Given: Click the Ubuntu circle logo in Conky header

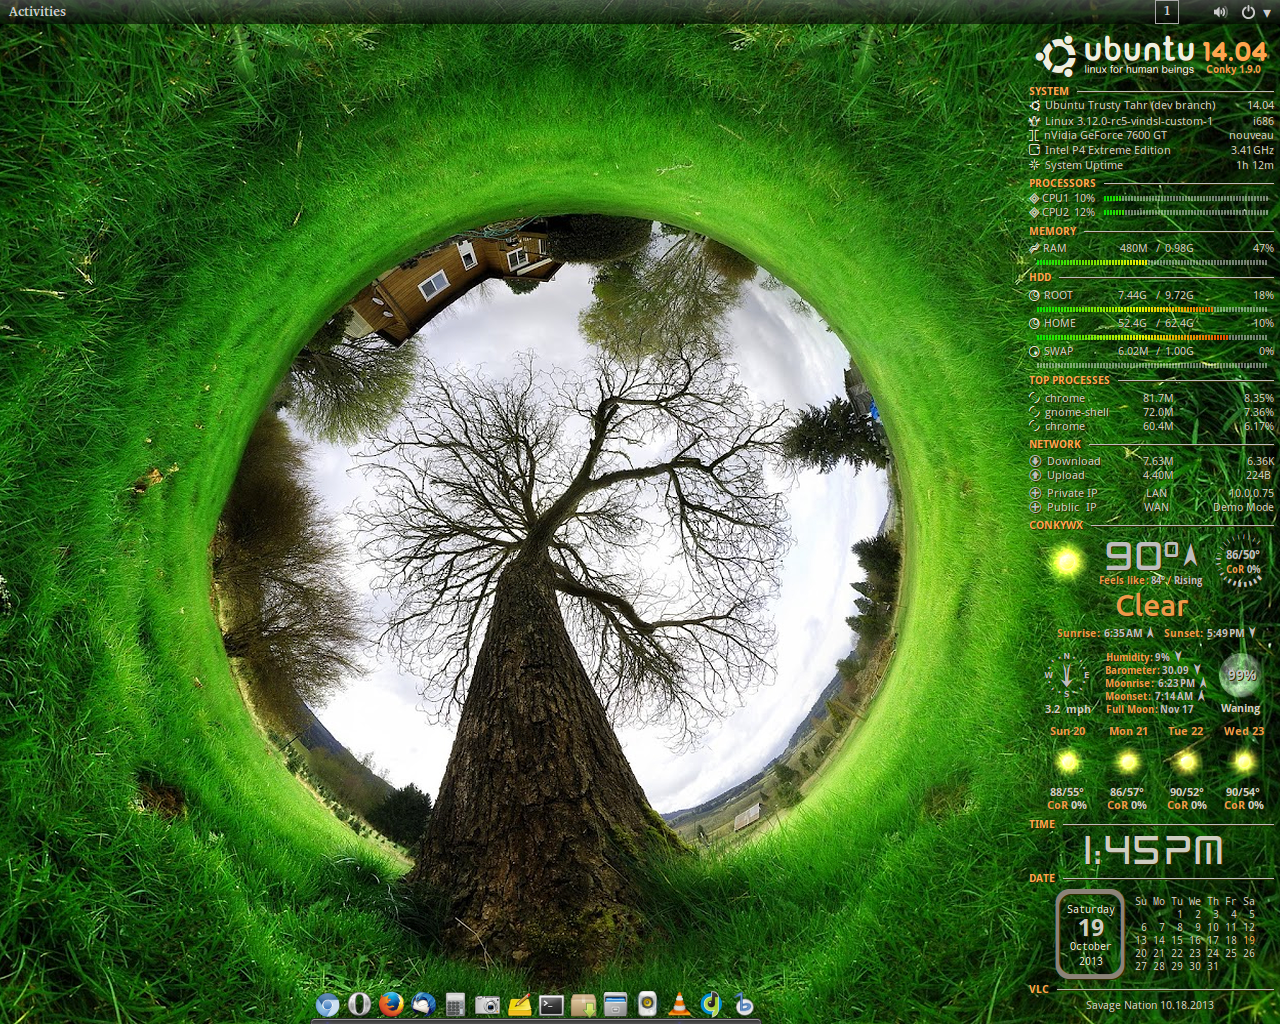Looking at the screenshot, I should click(x=1056, y=56).
